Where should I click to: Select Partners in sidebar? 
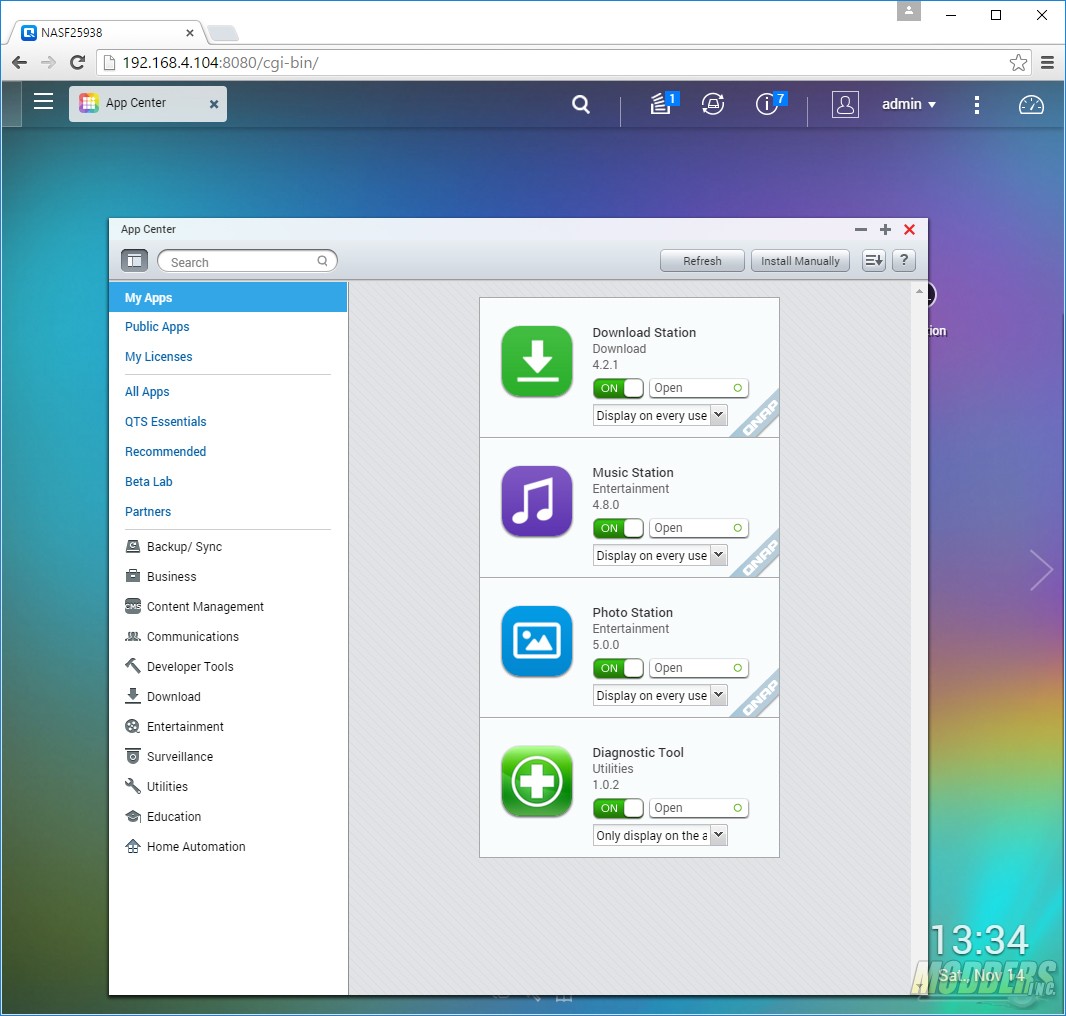(x=148, y=511)
